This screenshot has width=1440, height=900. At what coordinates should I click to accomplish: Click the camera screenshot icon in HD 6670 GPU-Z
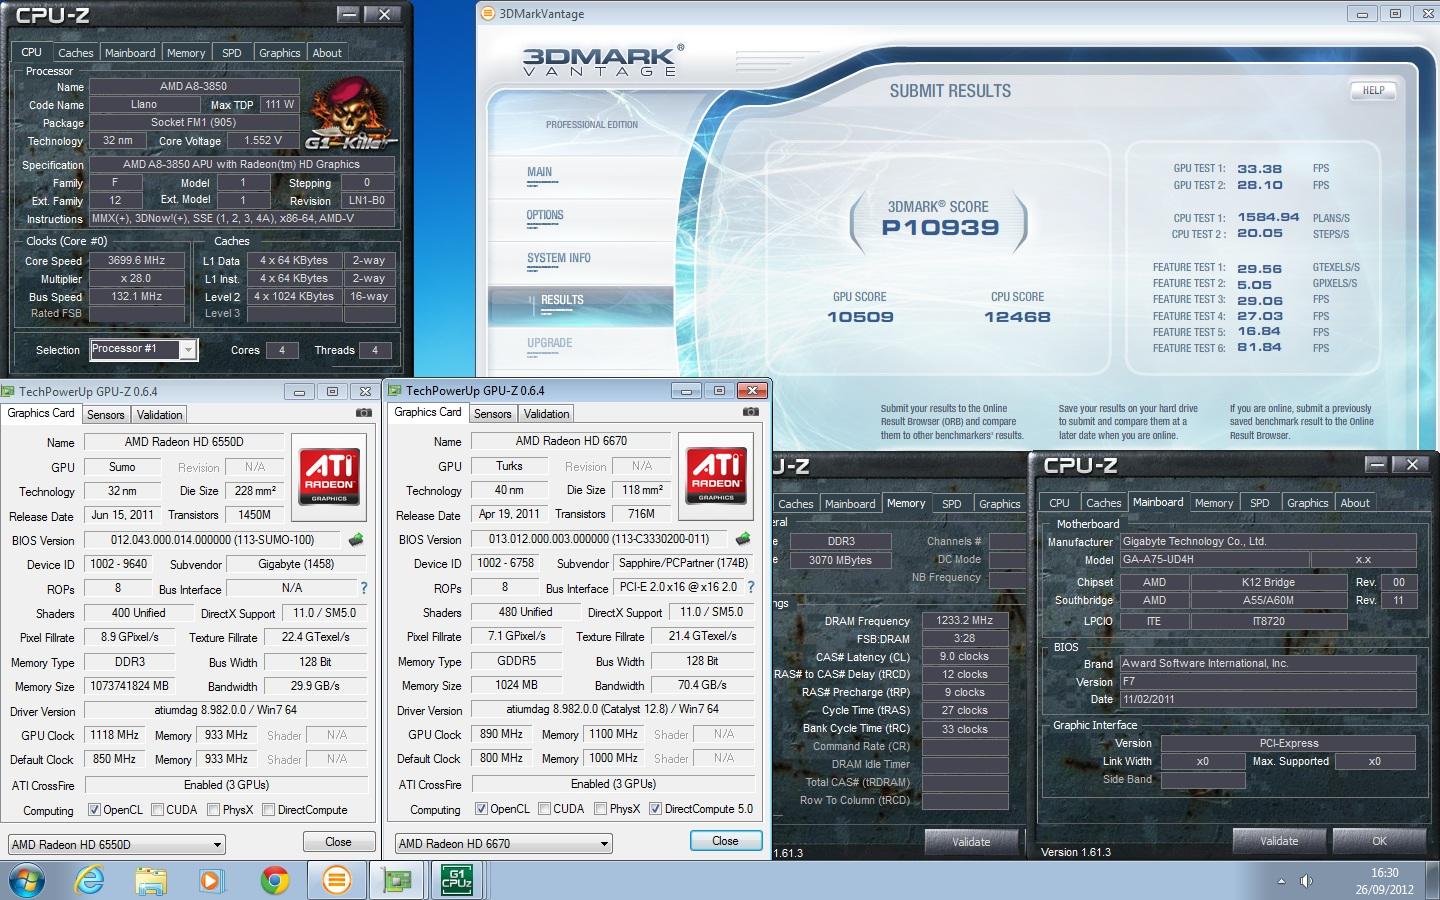click(750, 412)
